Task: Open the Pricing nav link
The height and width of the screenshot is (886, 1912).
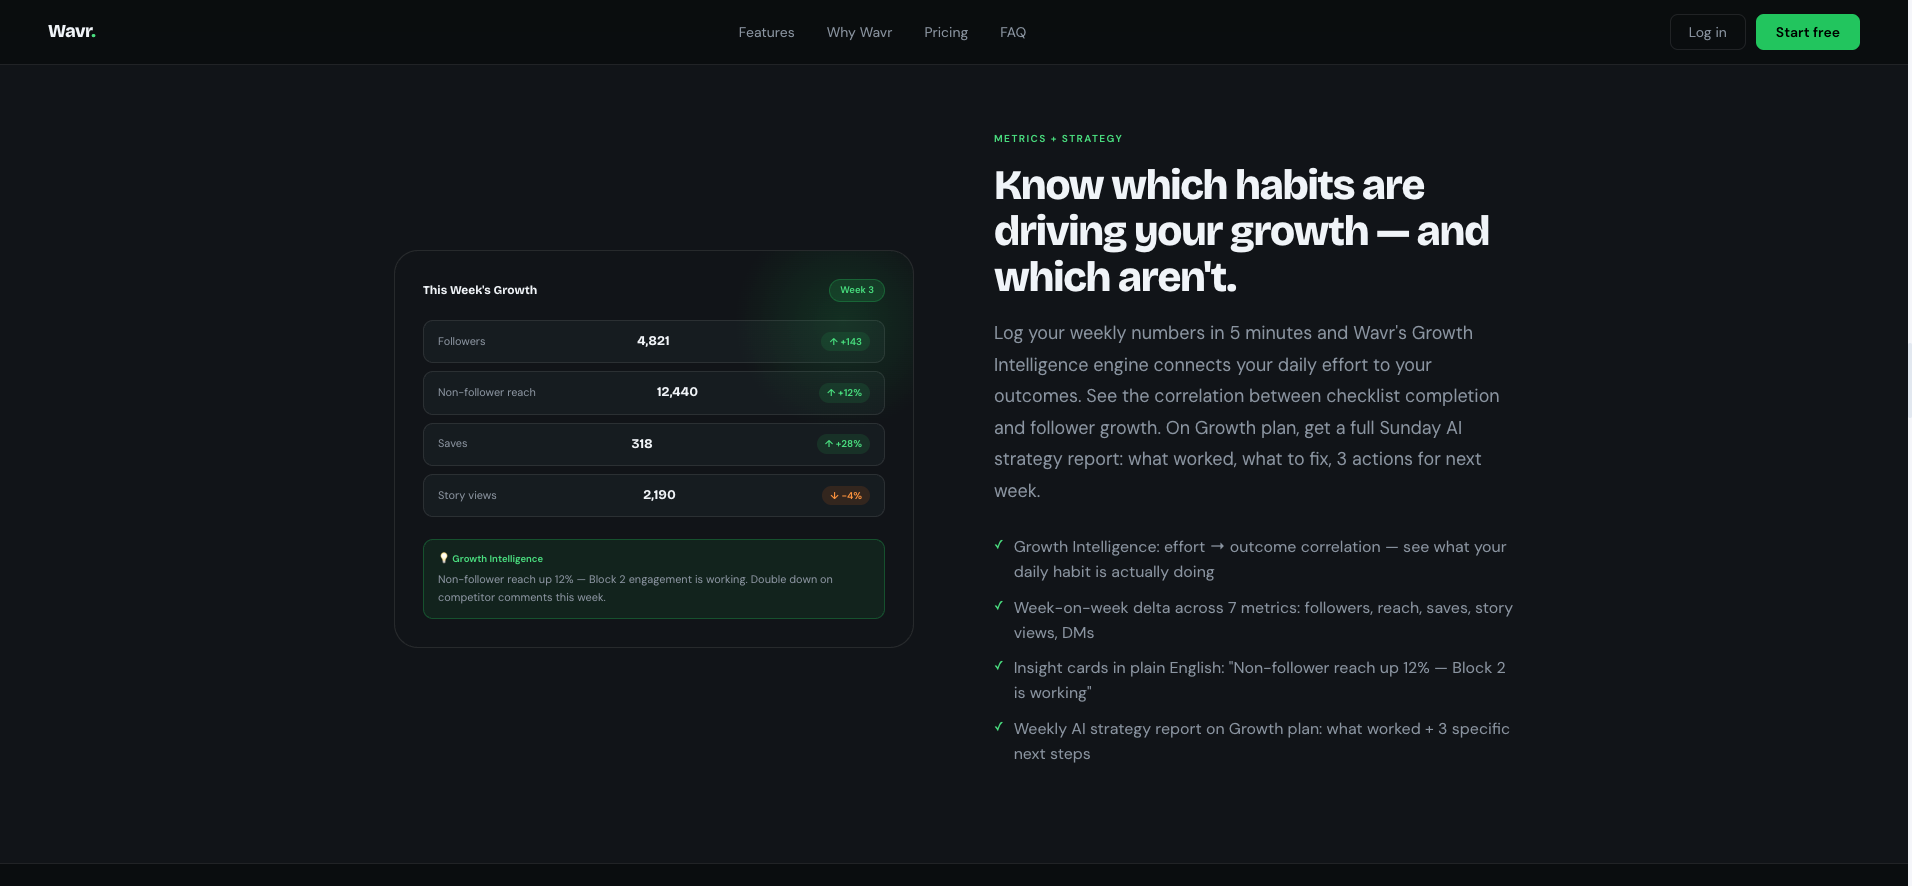Action: click(946, 32)
